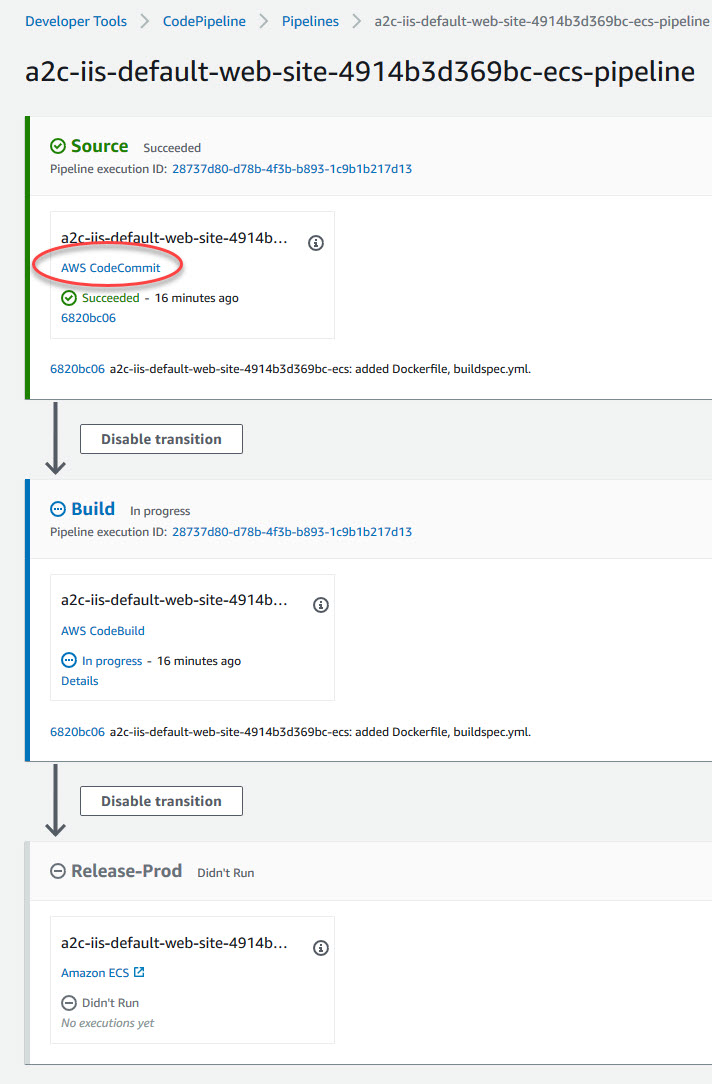Click the Release-Prod stage heading
This screenshot has width=712, height=1084.
[x=127, y=871]
